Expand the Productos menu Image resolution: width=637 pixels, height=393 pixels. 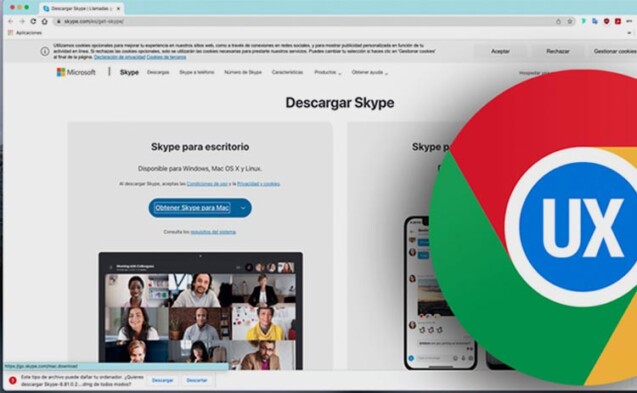(327, 72)
